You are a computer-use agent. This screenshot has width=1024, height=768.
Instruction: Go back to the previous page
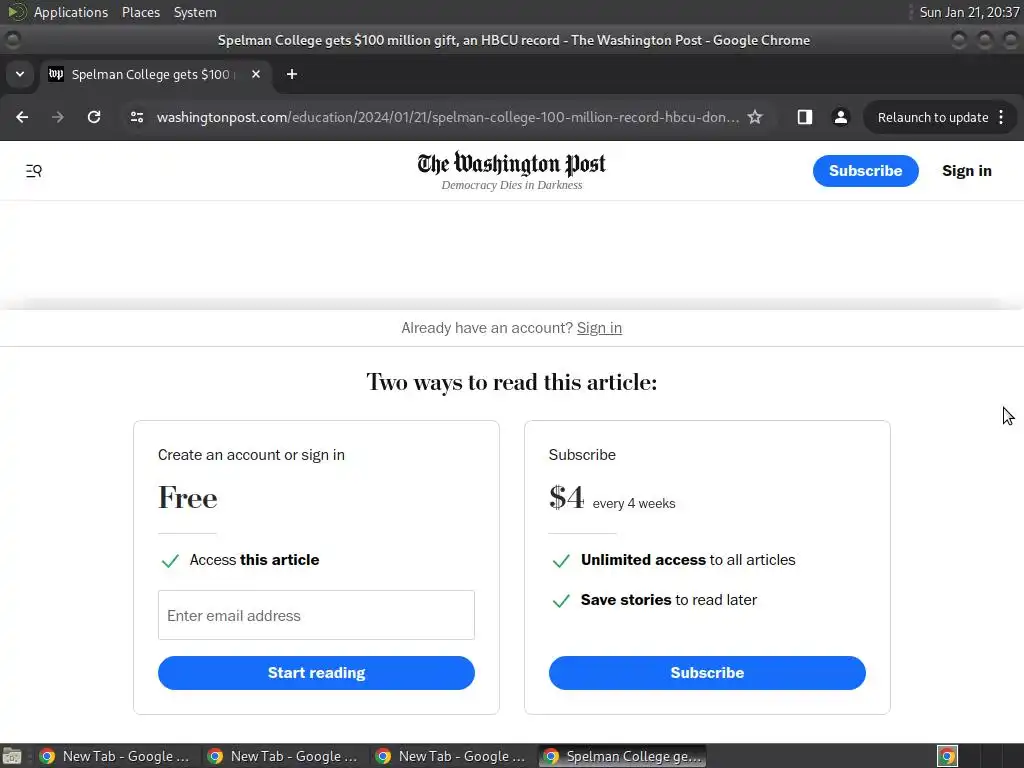click(22, 117)
